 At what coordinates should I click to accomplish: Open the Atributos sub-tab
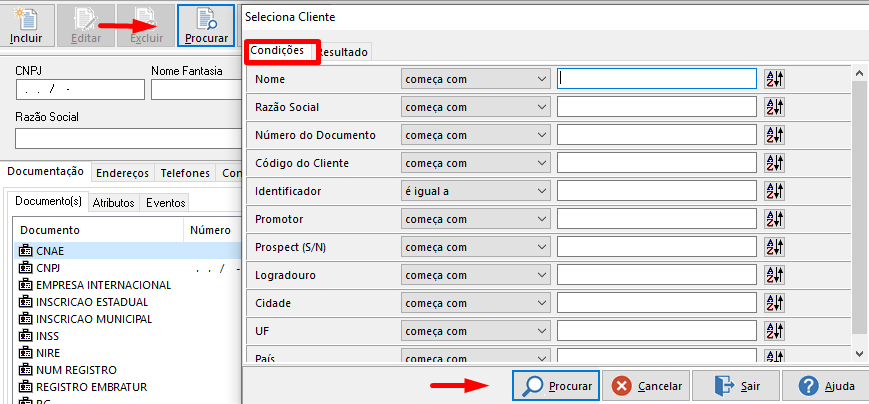point(114,203)
